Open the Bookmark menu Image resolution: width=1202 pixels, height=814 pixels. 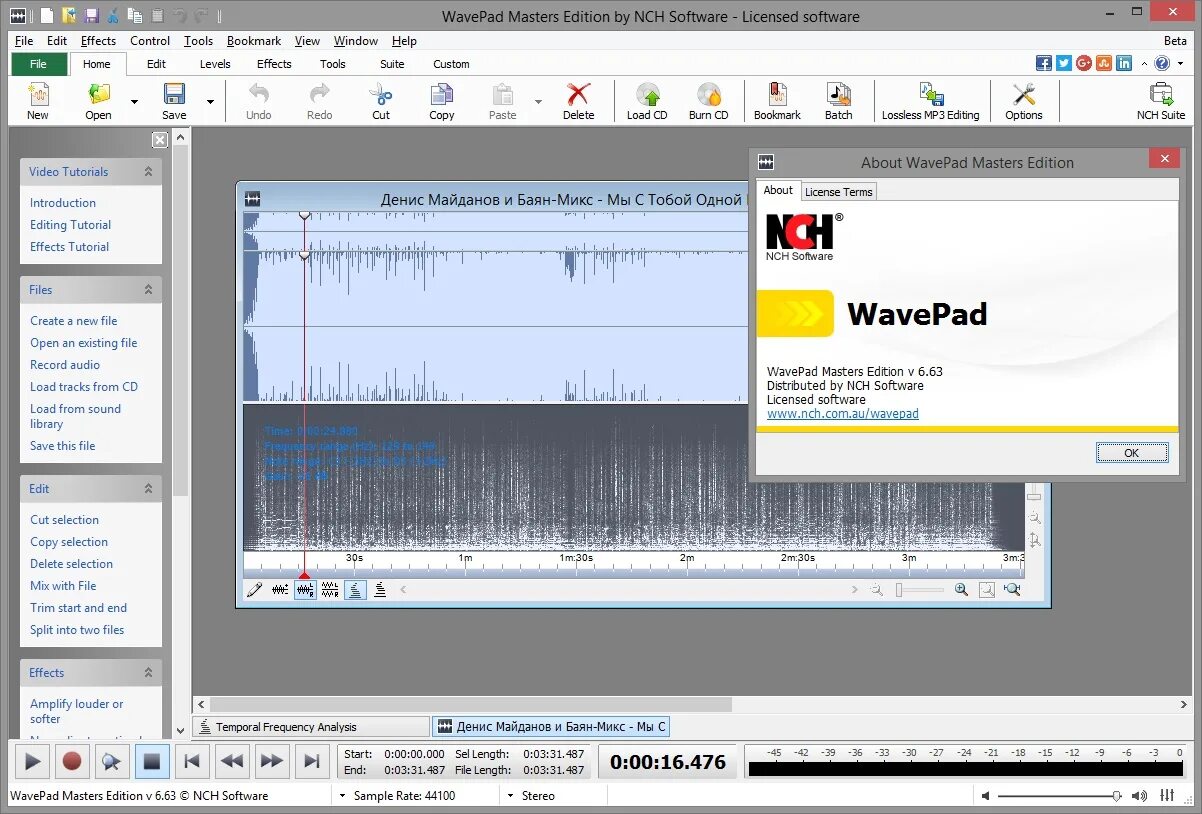[x=254, y=41]
